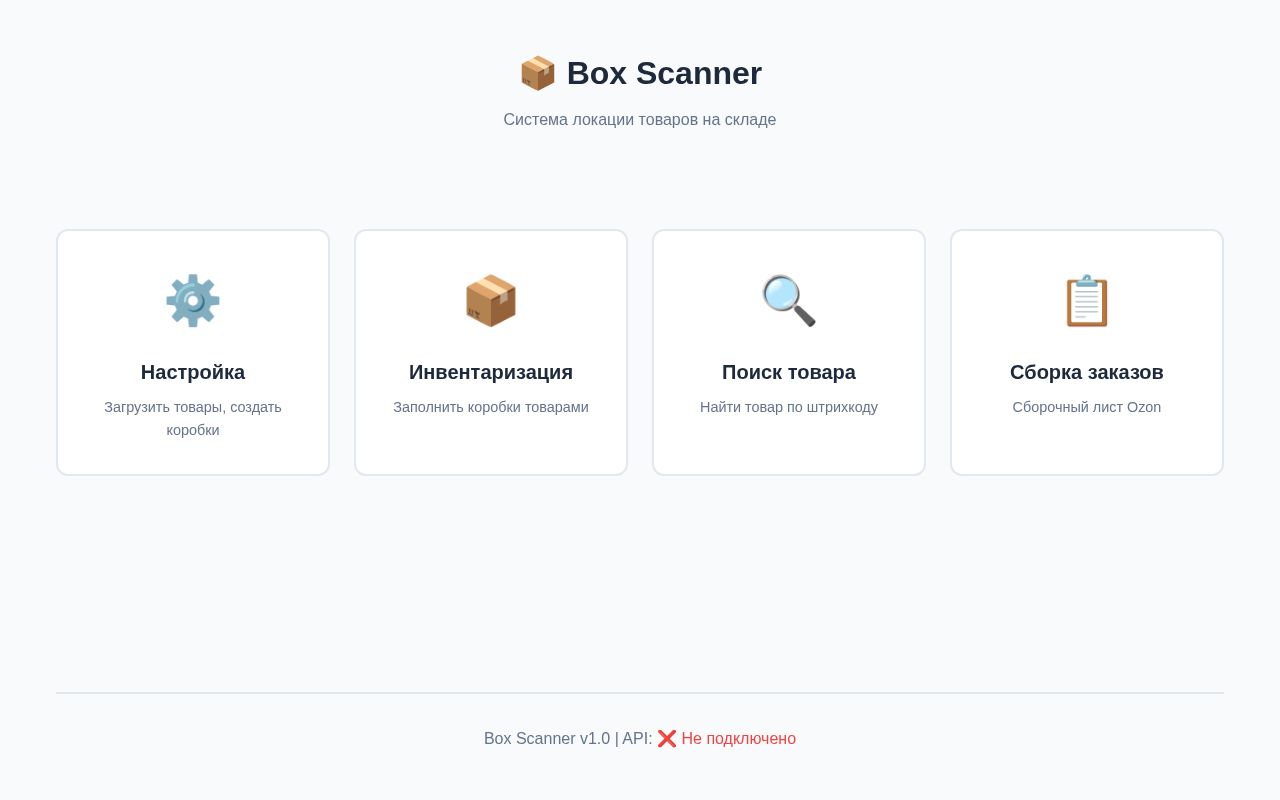Click the package icon beside Box Scanner title
This screenshot has width=1280, height=800.
coord(537,73)
